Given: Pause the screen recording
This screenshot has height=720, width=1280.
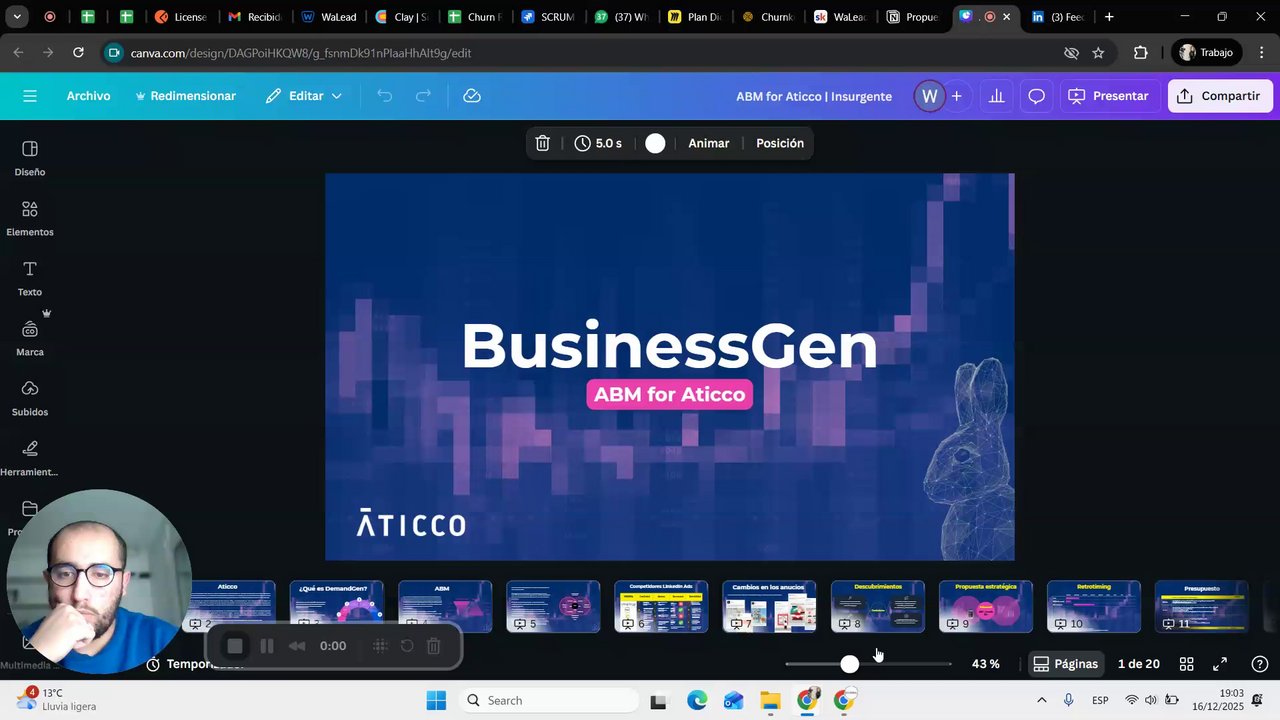Looking at the screenshot, I should [267, 646].
